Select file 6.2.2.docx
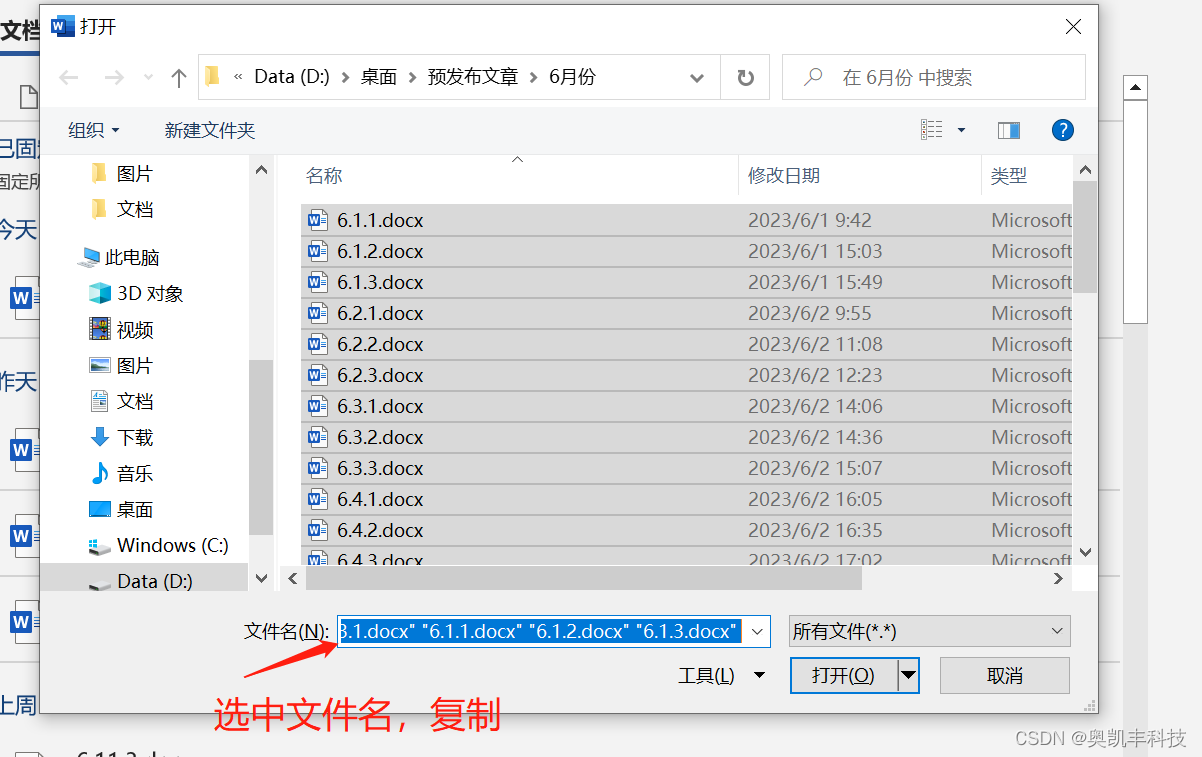 (686, 344)
